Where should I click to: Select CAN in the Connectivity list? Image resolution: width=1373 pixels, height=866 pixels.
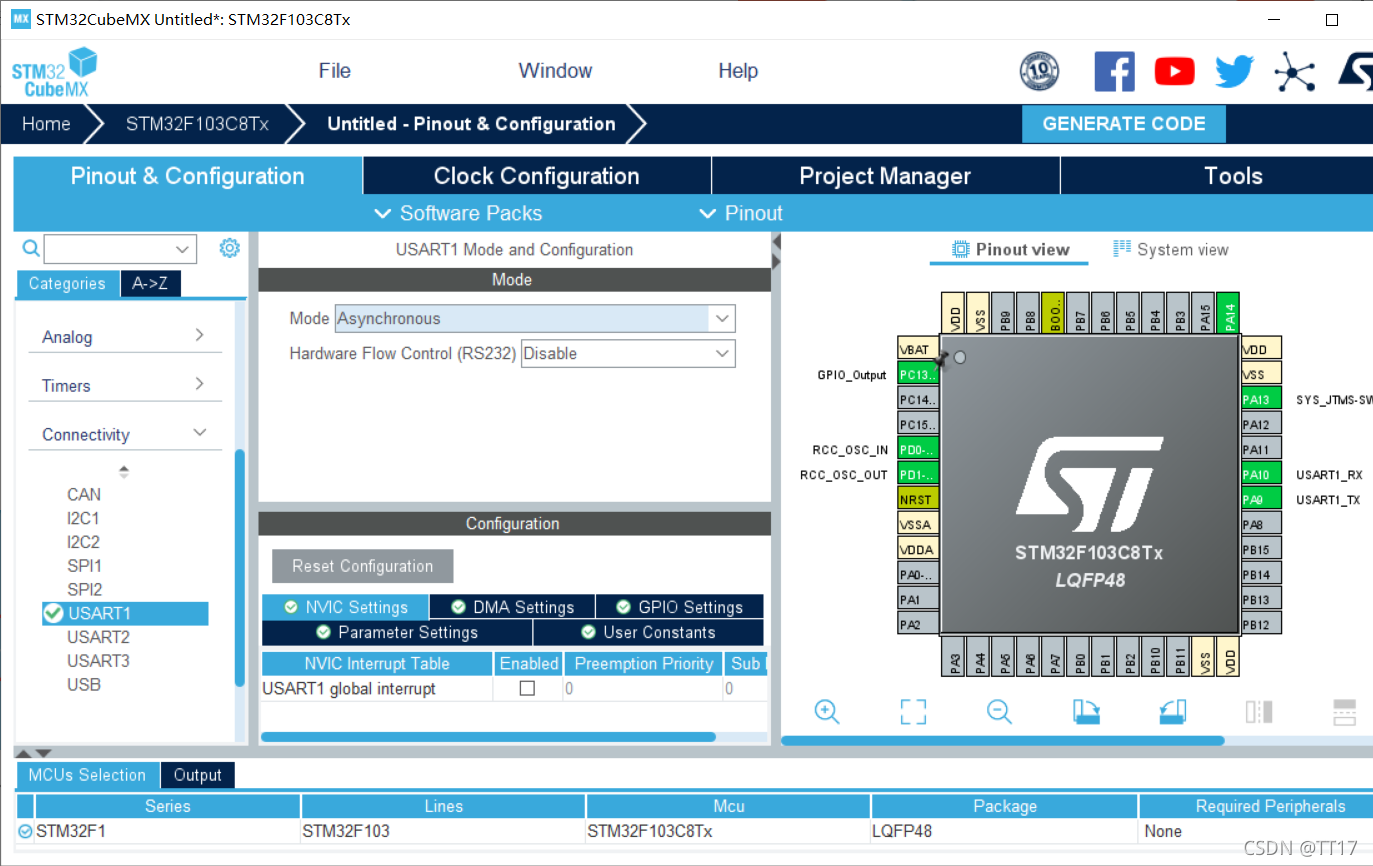[x=84, y=494]
